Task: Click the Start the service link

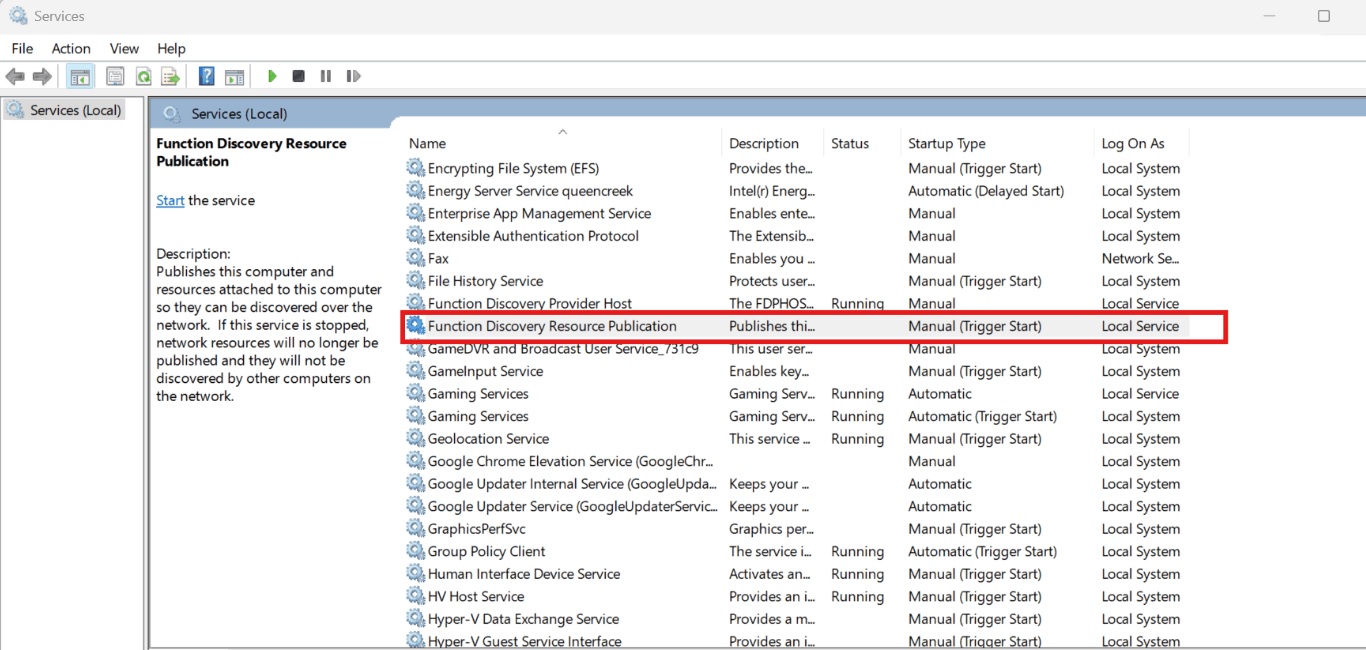Action: (x=170, y=200)
